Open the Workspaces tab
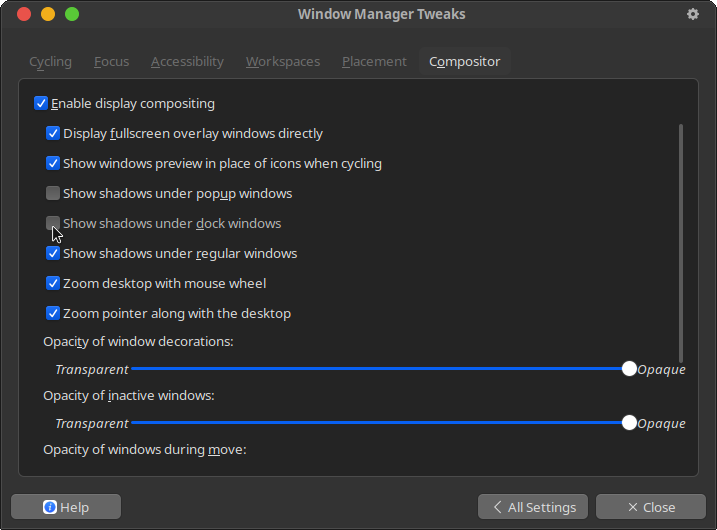Viewport: 717px width, 530px height. [x=283, y=62]
